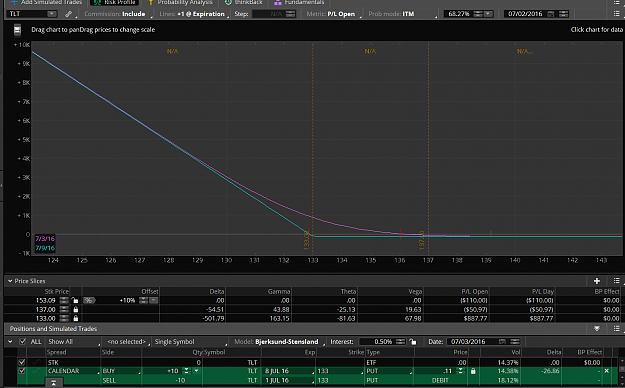Collapse Positions and Simulated Trades panel arrow
This screenshot has width=625, height=388.
tap(597, 329)
